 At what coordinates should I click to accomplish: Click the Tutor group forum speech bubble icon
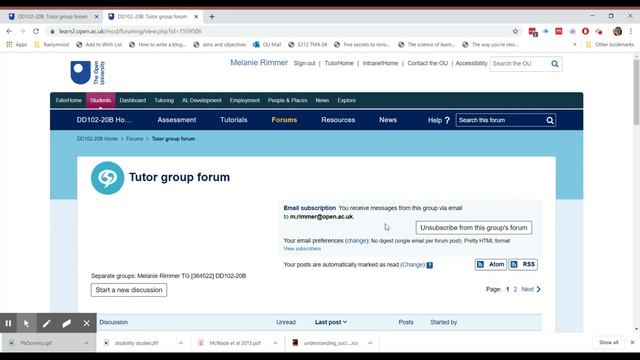(x=107, y=178)
